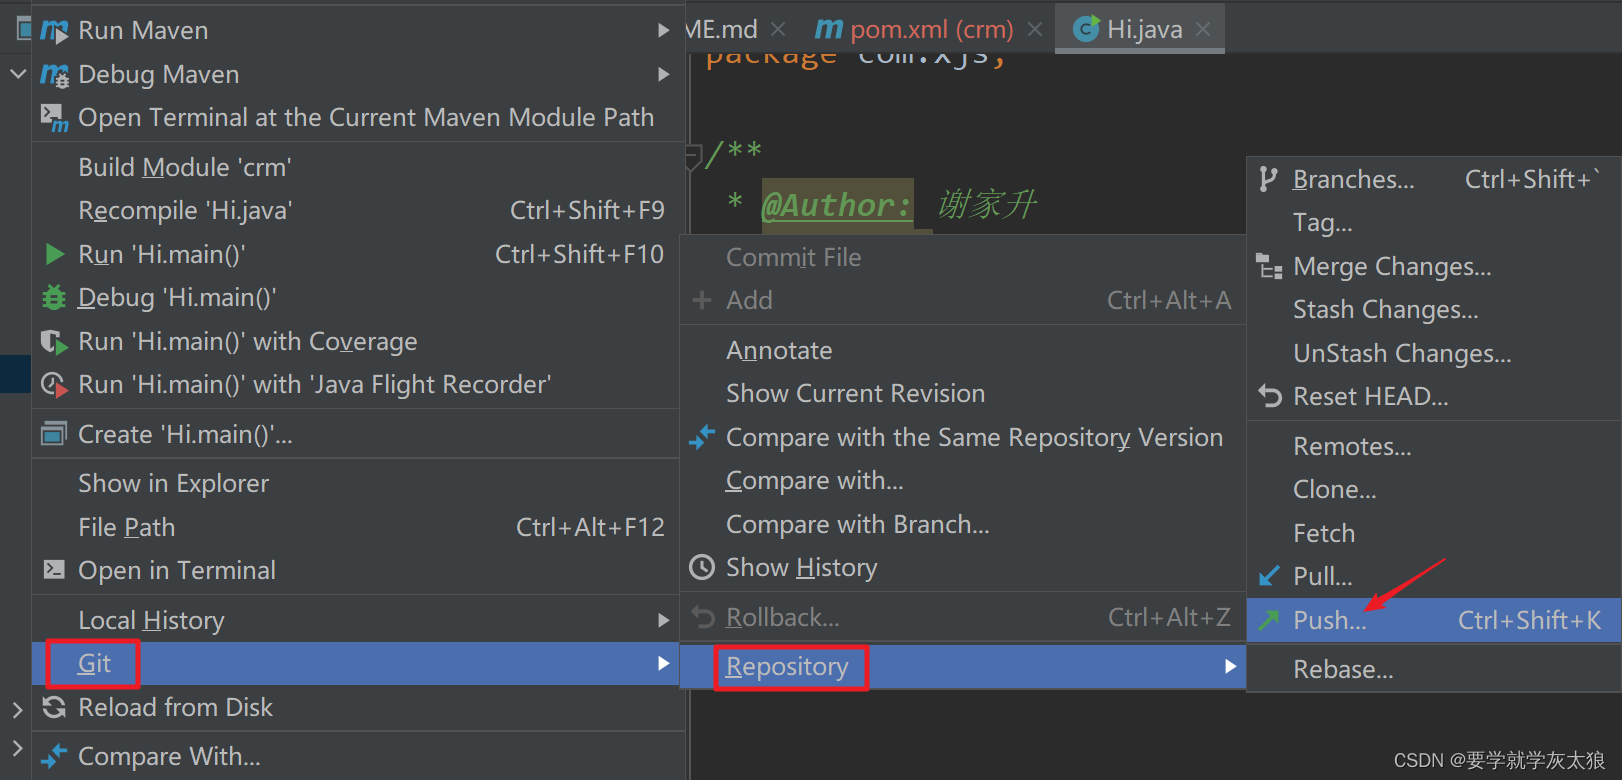The height and width of the screenshot is (780, 1622).
Task: Select Fetch from the repository submenu
Action: pyautogui.click(x=1434, y=533)
